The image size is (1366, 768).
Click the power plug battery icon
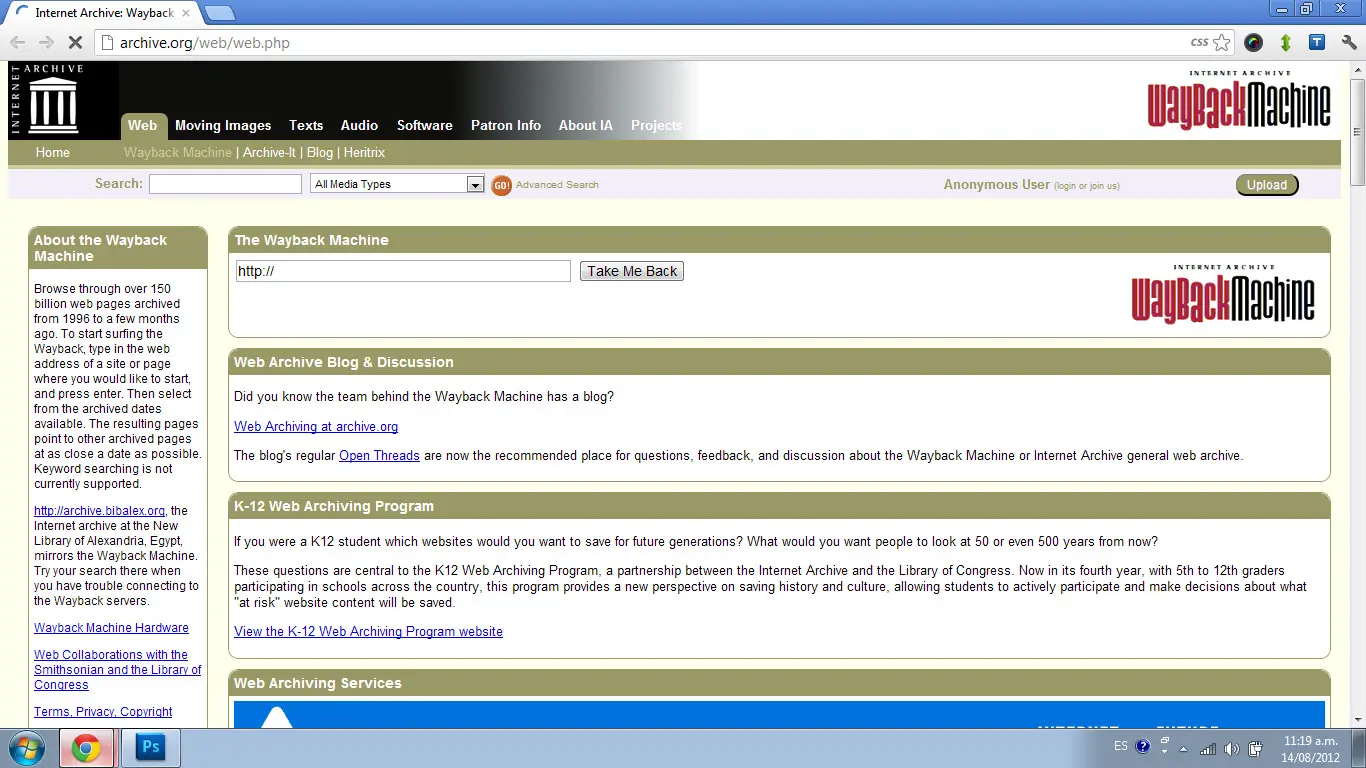1255,749
